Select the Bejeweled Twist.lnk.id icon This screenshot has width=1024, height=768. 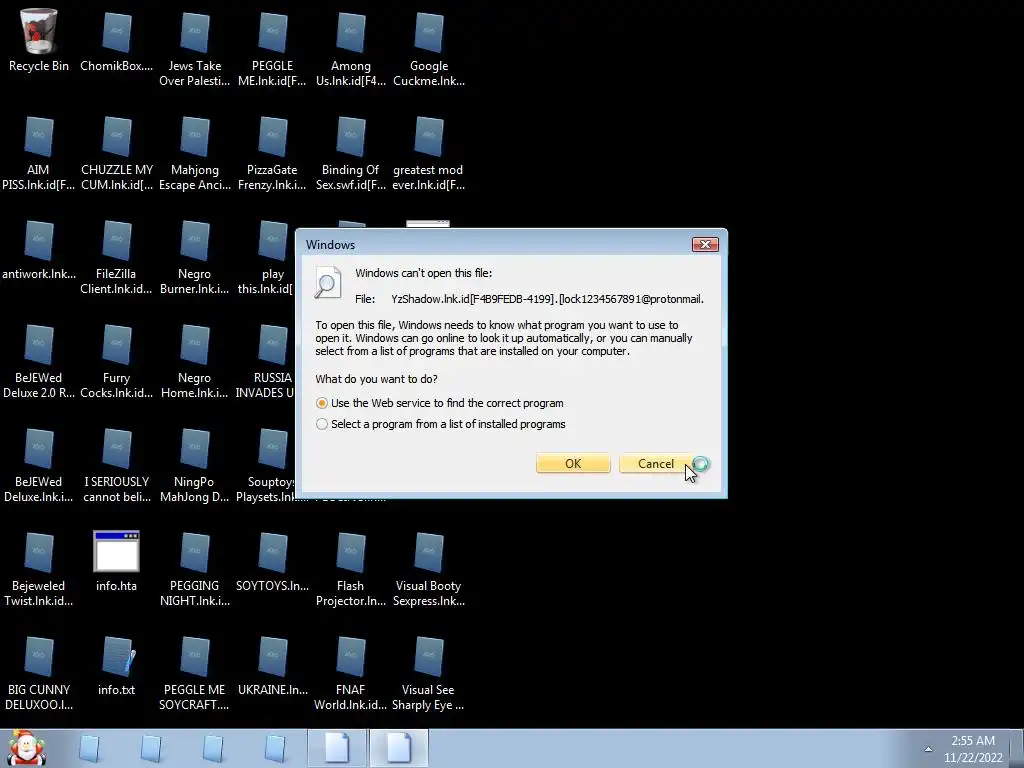(39, 568)
